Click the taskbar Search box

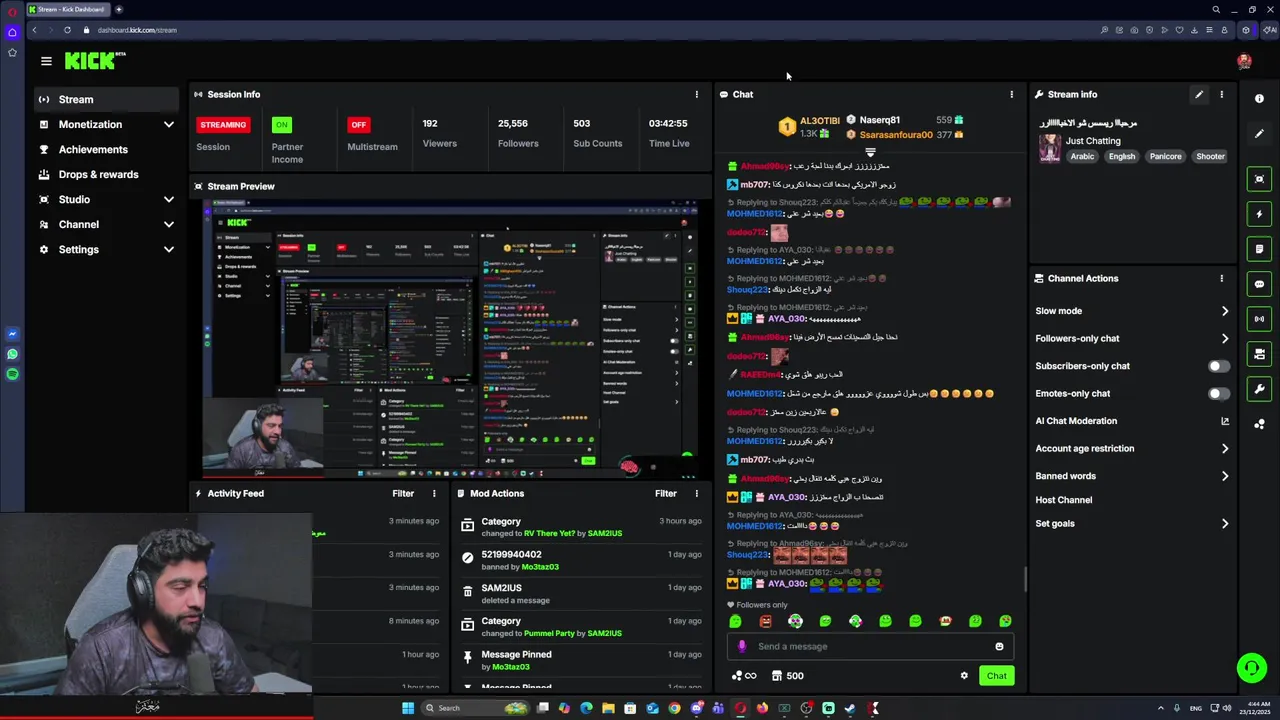475,708
